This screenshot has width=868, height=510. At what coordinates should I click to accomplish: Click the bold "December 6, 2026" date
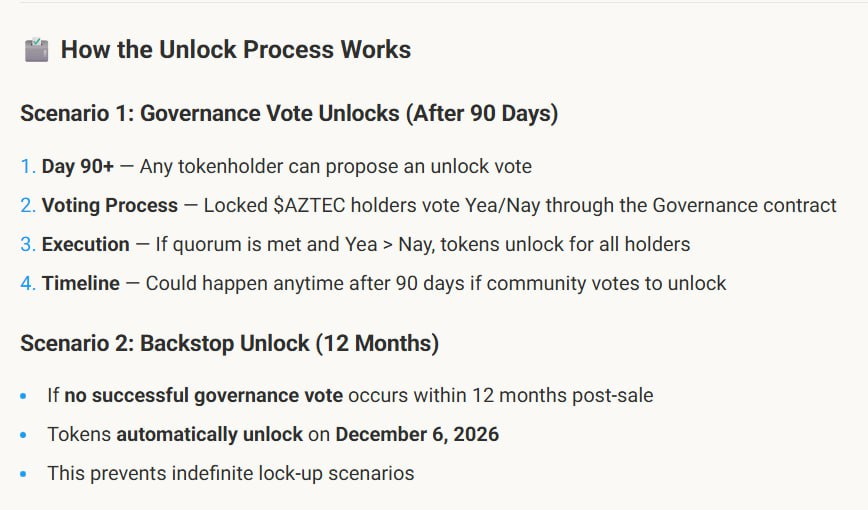point(417,435)
